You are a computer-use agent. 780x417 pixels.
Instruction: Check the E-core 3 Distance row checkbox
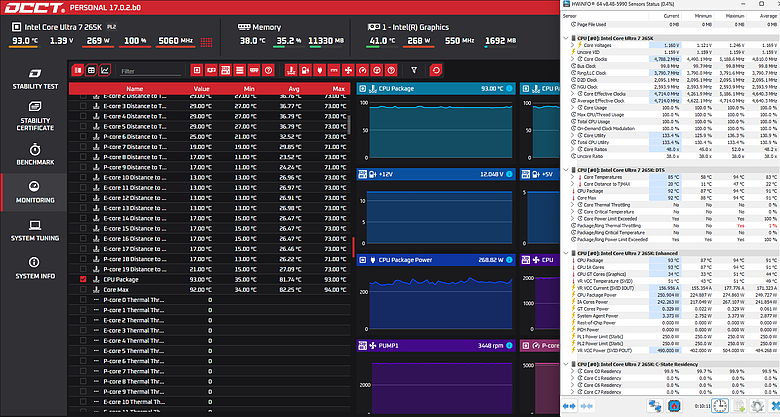83,106
